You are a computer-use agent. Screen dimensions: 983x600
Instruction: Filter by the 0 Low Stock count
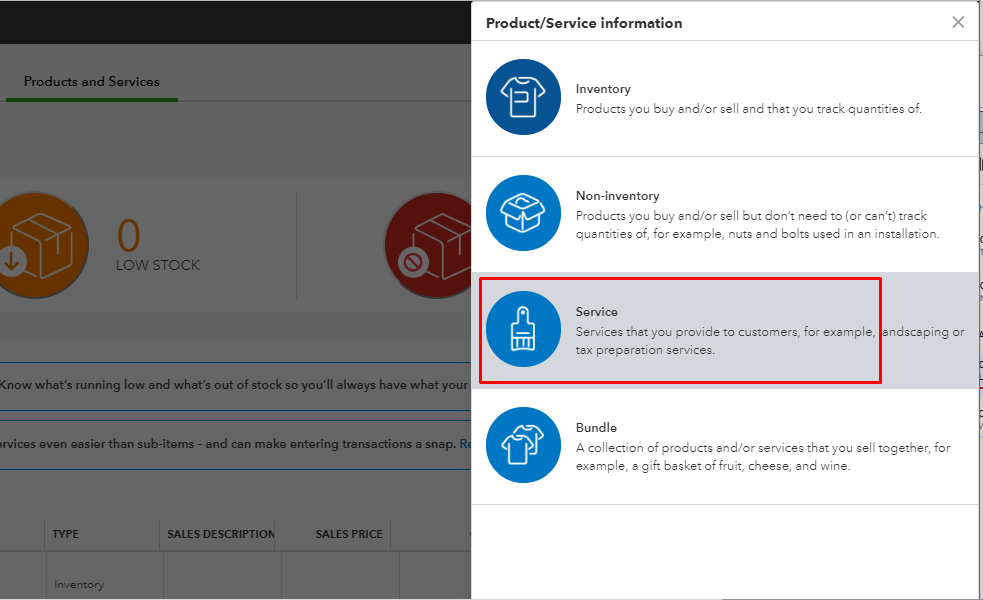point(129,236)
